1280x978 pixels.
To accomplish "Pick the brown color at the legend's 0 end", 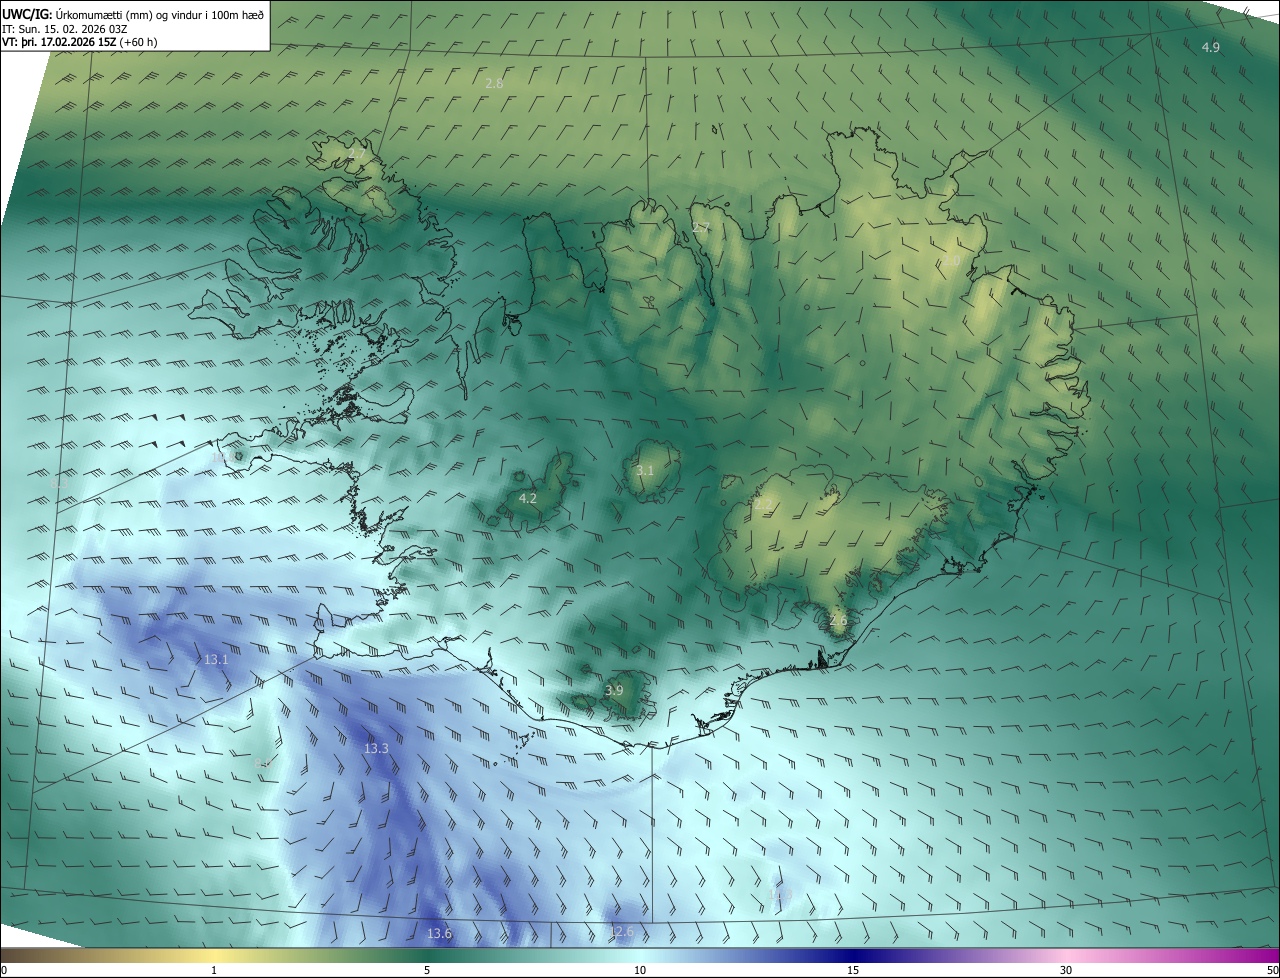I will pos(5,955).
